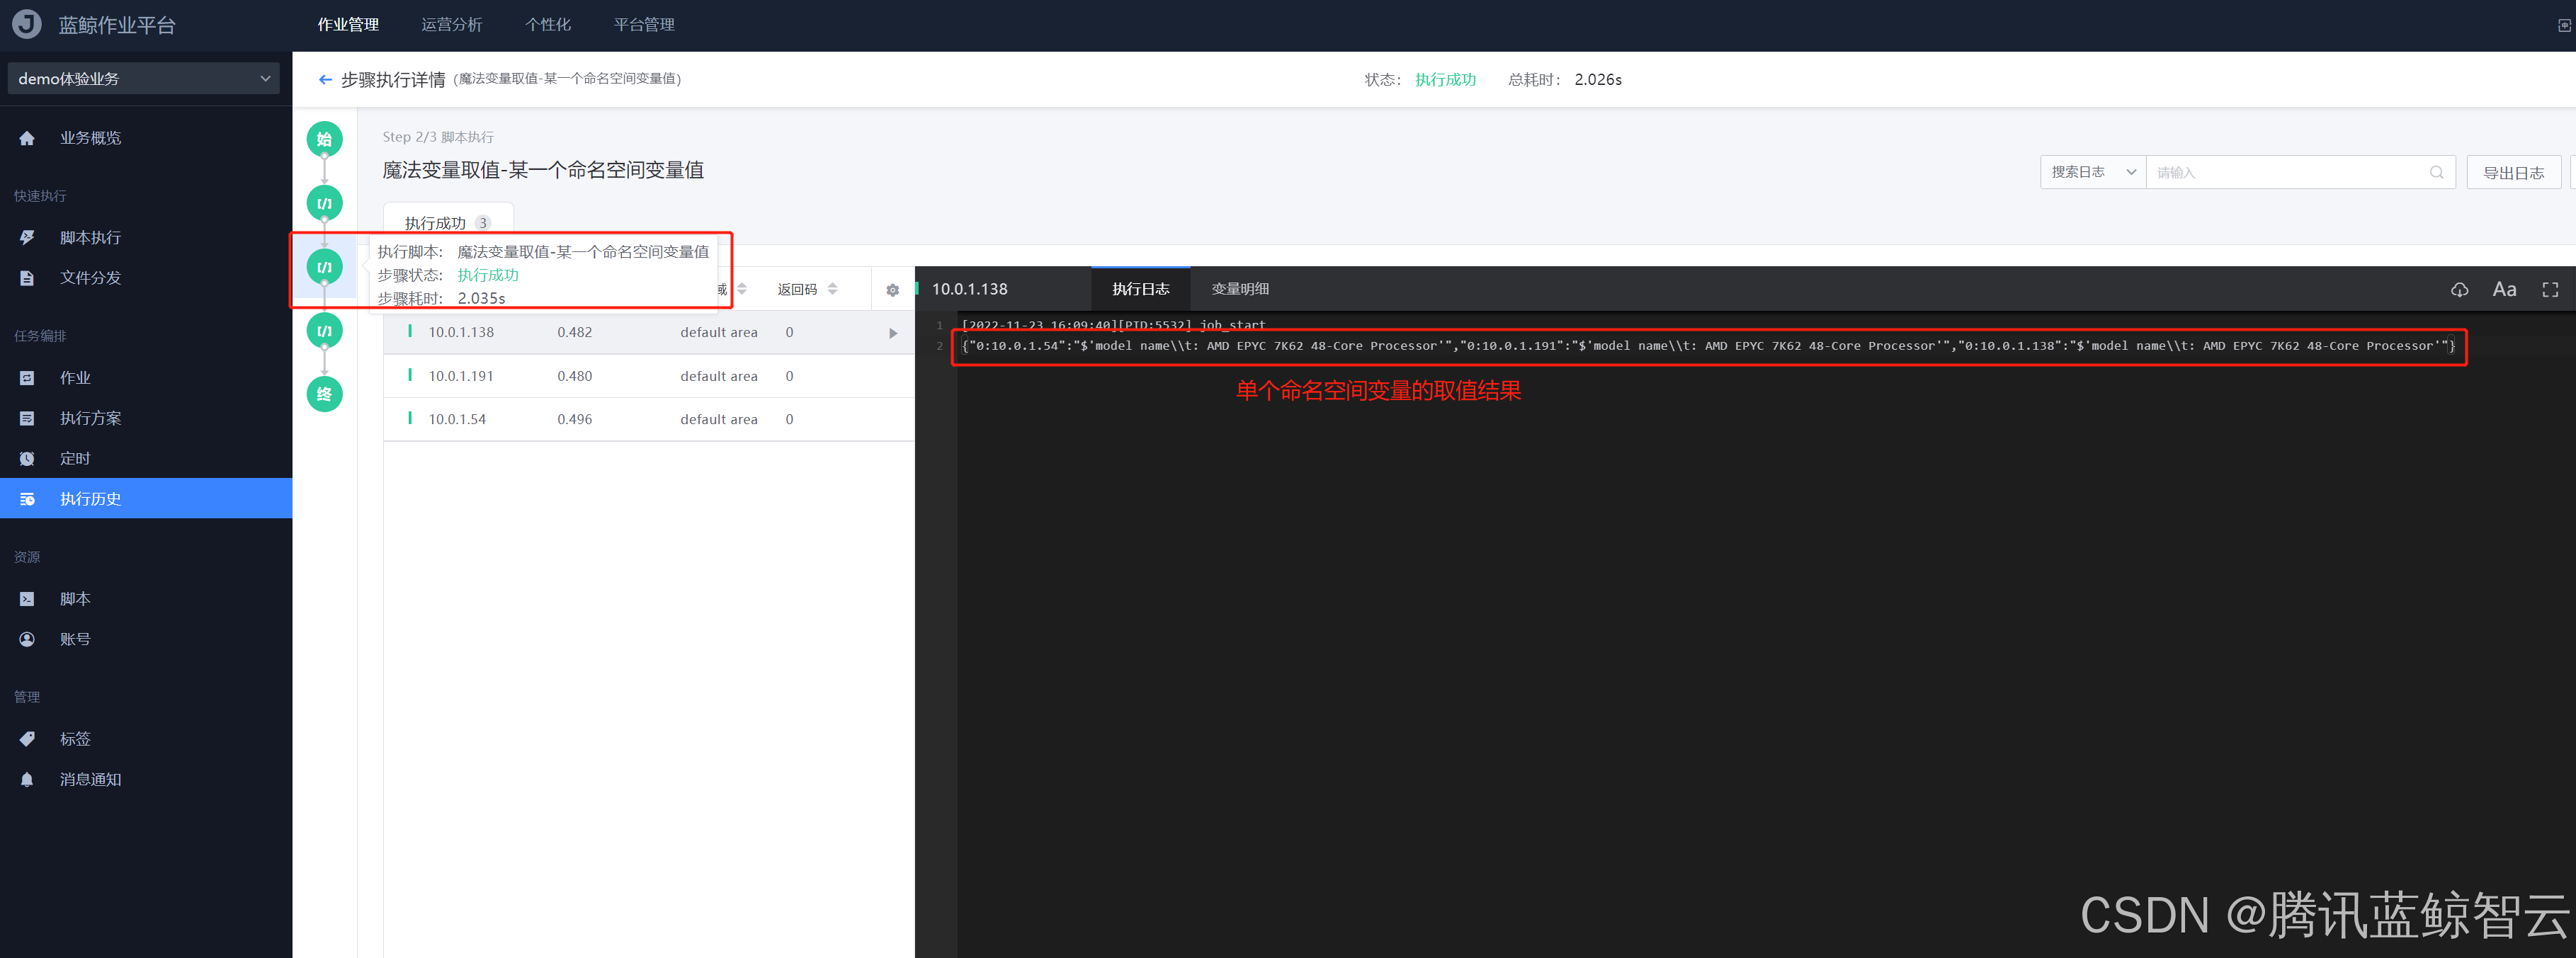Click the Aa font size icon
This screenshot has height=958, width=2576.
[x=2504, y=290]
